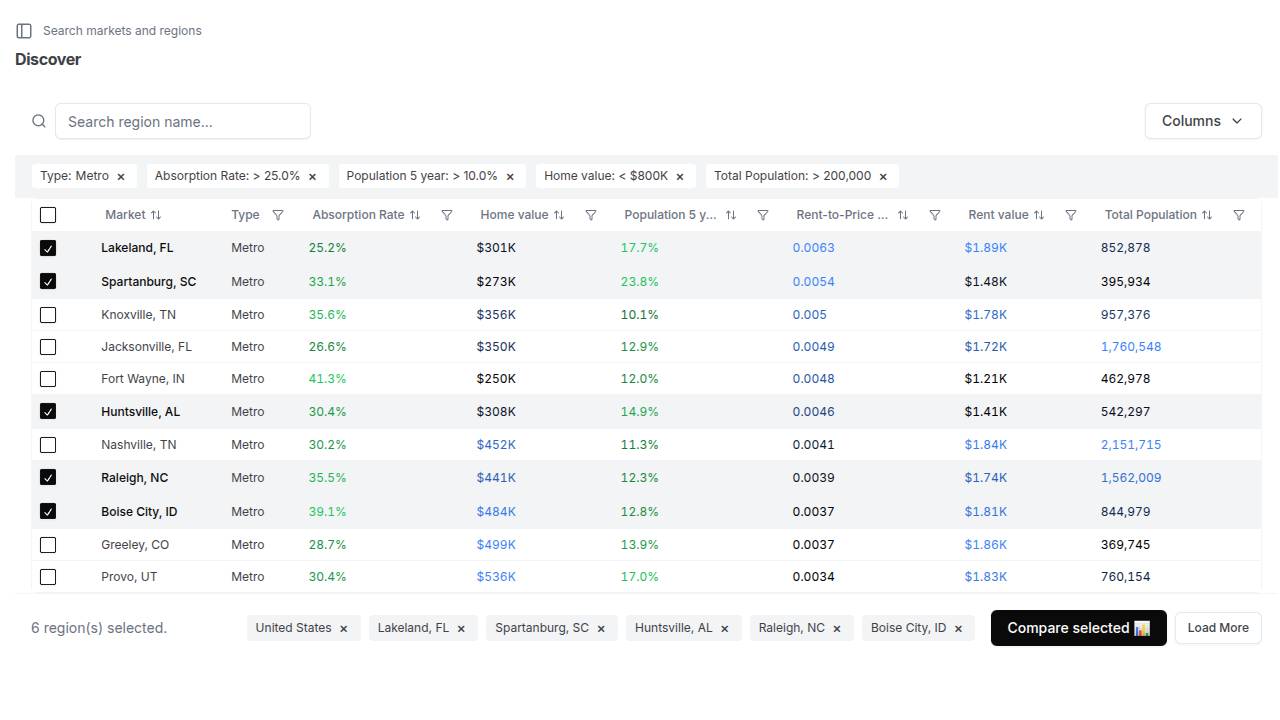The image size is (1280, 720).
Task: Open filter funnel for Absorption Rate column
Action: [x=447, y=215]
